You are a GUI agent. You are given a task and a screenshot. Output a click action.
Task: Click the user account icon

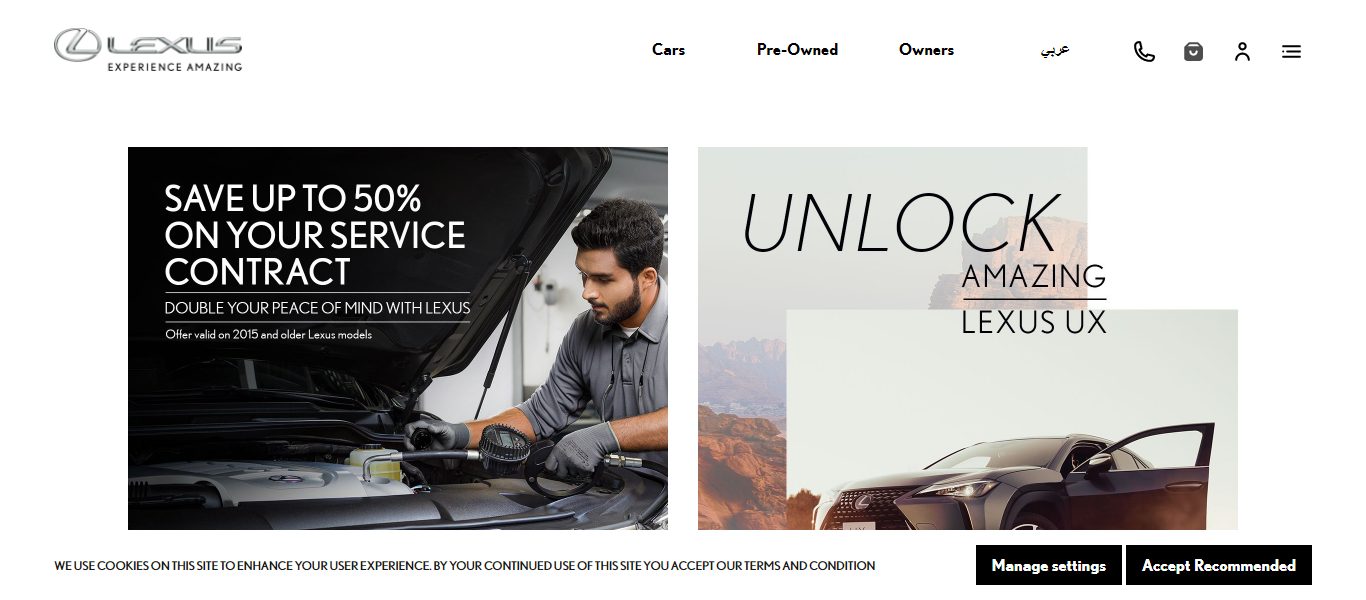tap(1242, 51)
